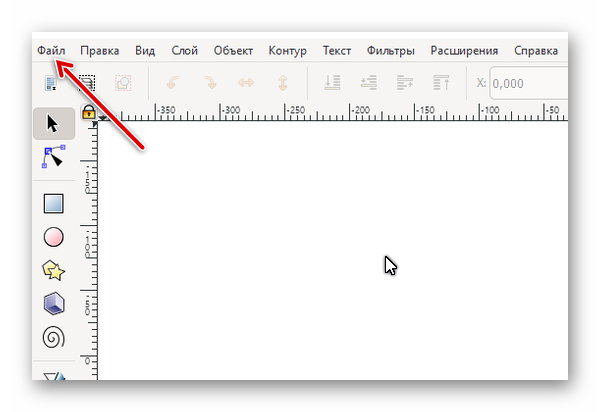The image size is (600, 412).
Task: Select the Rectangle tool
Action: pyautogui.click(x=54, y=203)
